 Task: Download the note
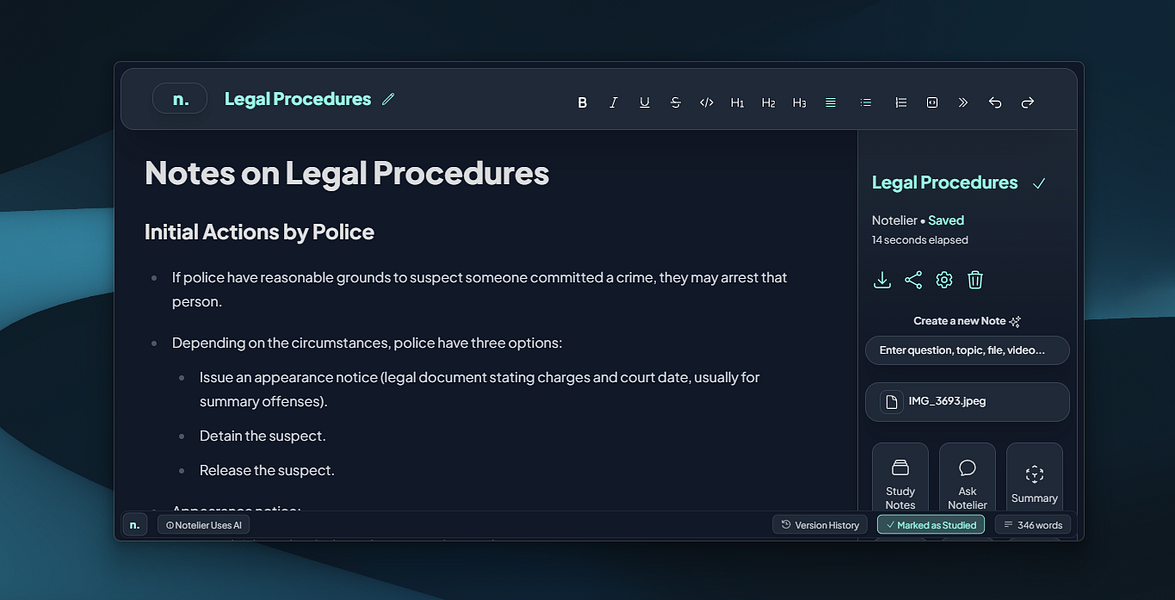point(882,280)
